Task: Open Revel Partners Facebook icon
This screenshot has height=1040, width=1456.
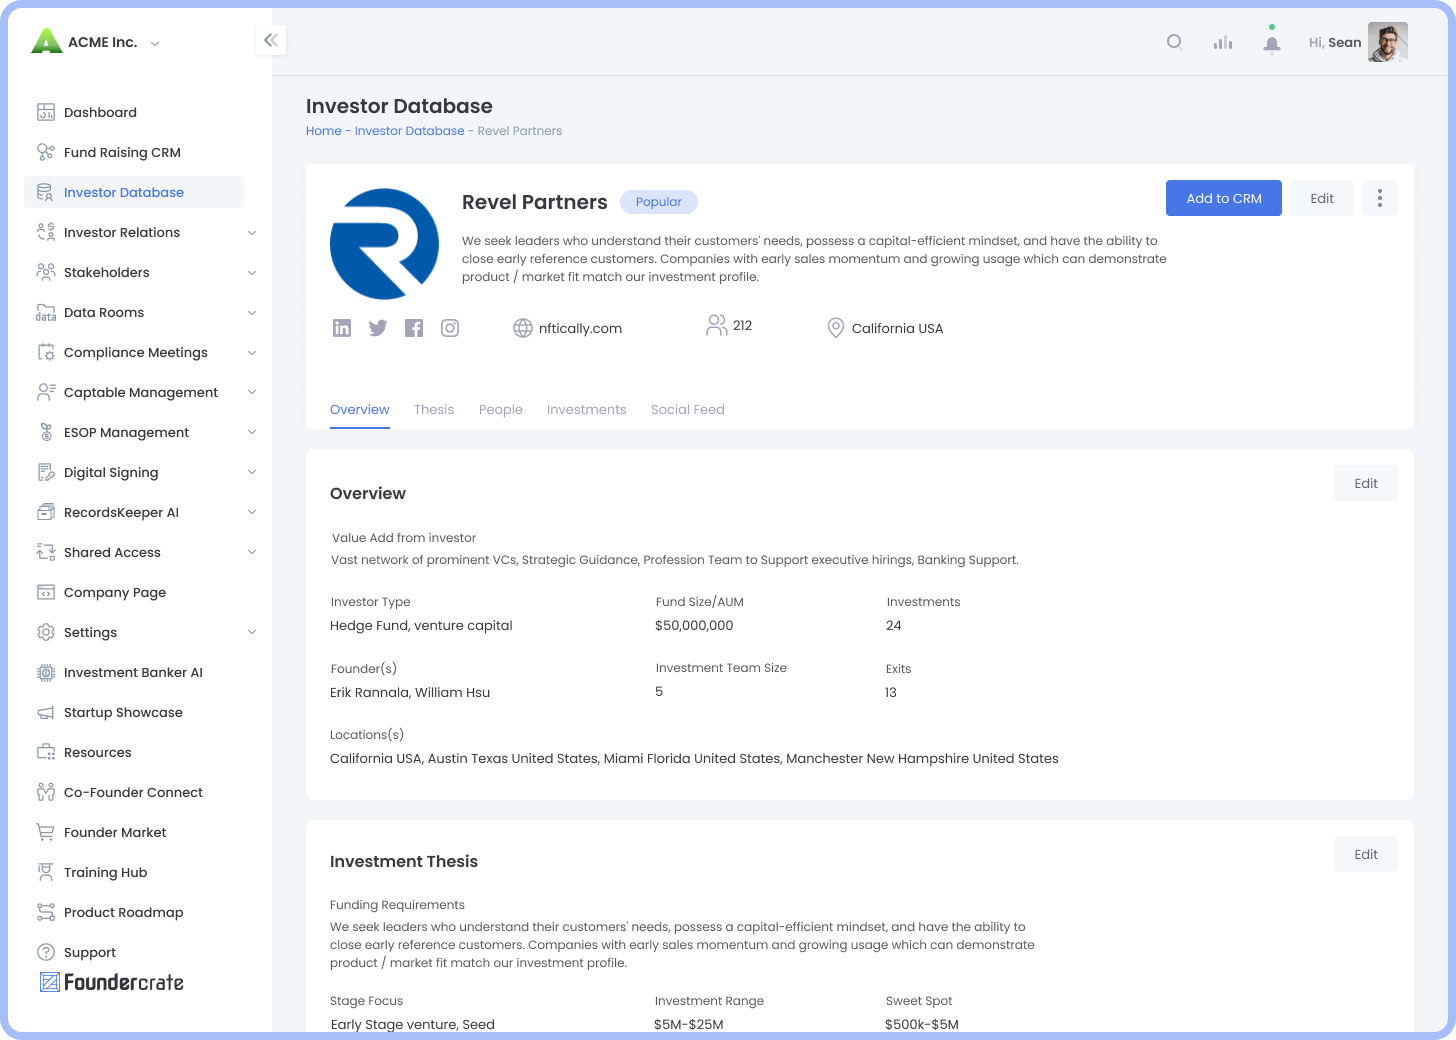Action: (x=414, y=328)
